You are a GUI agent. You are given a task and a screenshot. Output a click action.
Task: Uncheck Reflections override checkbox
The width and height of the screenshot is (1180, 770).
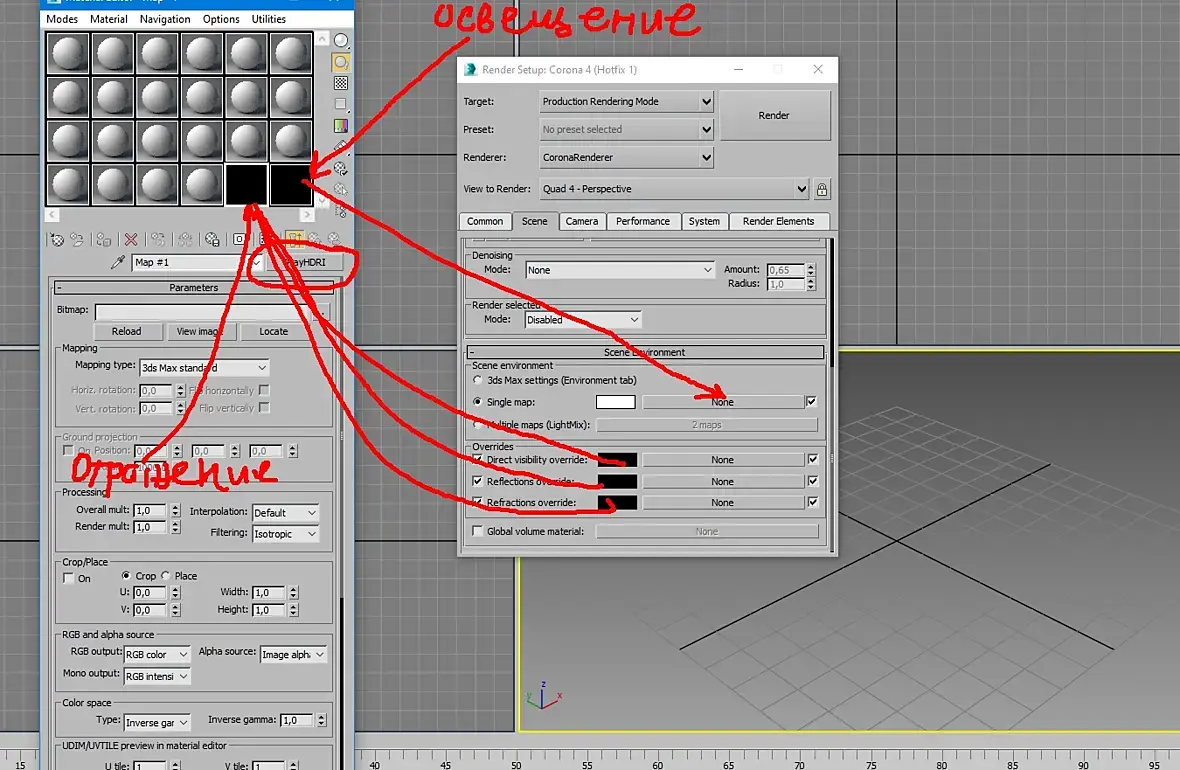click(x=477, y=480)
